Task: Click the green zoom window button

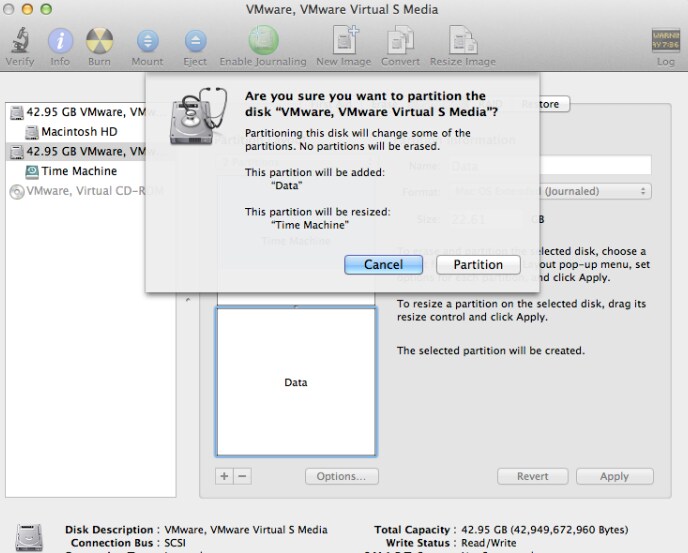Action: [46, 9]
